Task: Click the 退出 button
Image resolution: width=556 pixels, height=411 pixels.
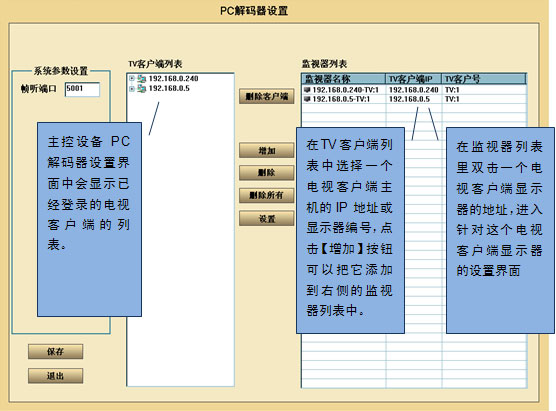Action: point(56,376)
